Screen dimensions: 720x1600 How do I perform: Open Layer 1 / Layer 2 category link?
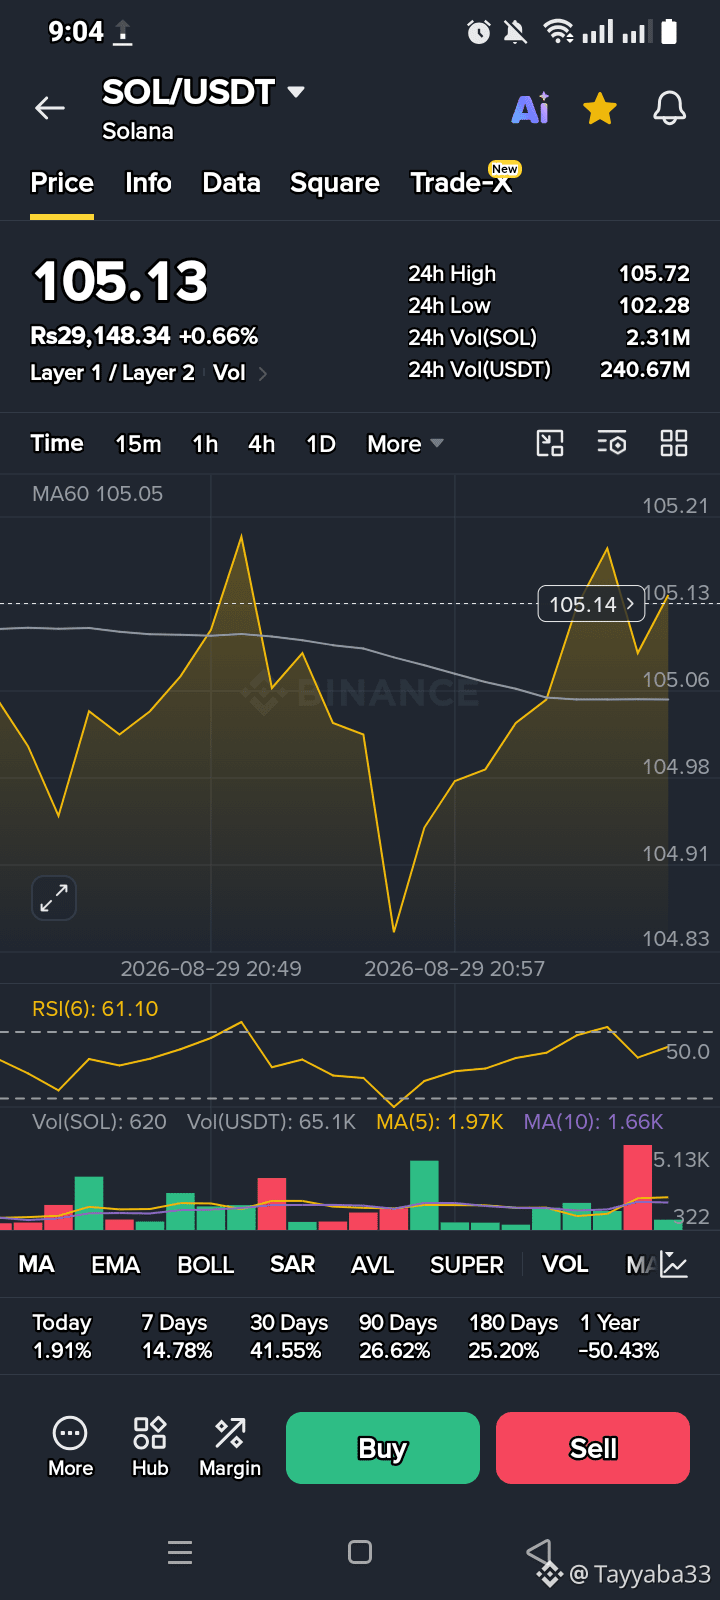coord(112,373)
